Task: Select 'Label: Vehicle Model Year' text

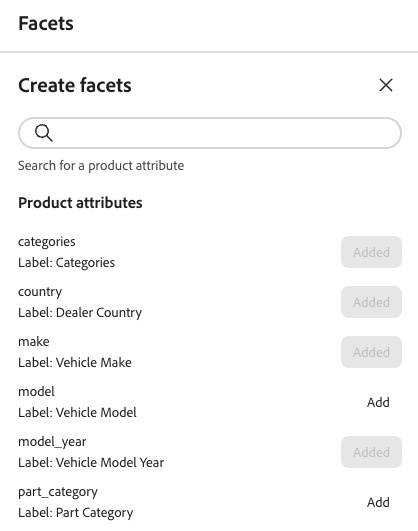Action: coord(91,463)
